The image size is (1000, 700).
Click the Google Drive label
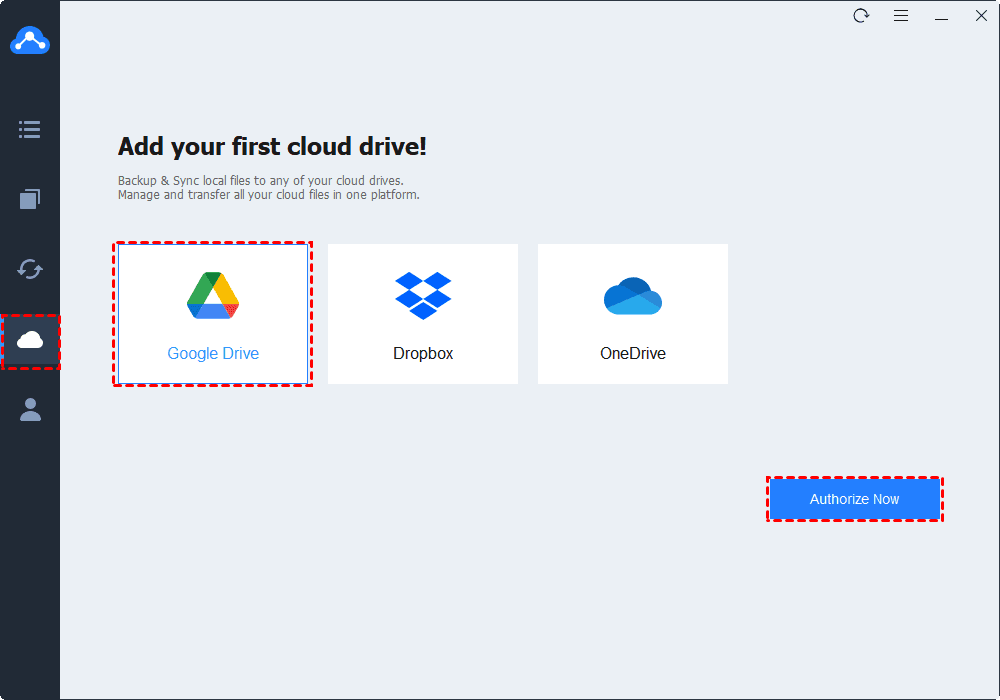pyautogui.click(x=213, y=354)
